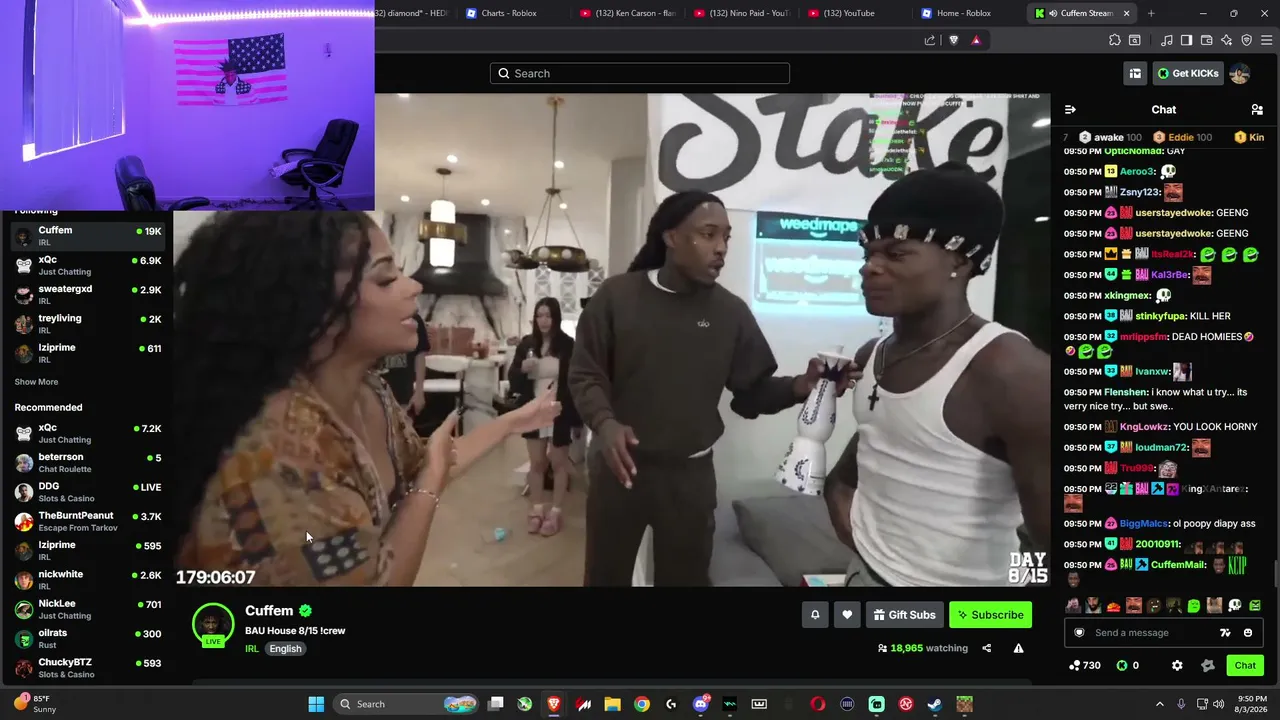Click the English language tag
The image size is (1280, 720).
coord(285,648)
